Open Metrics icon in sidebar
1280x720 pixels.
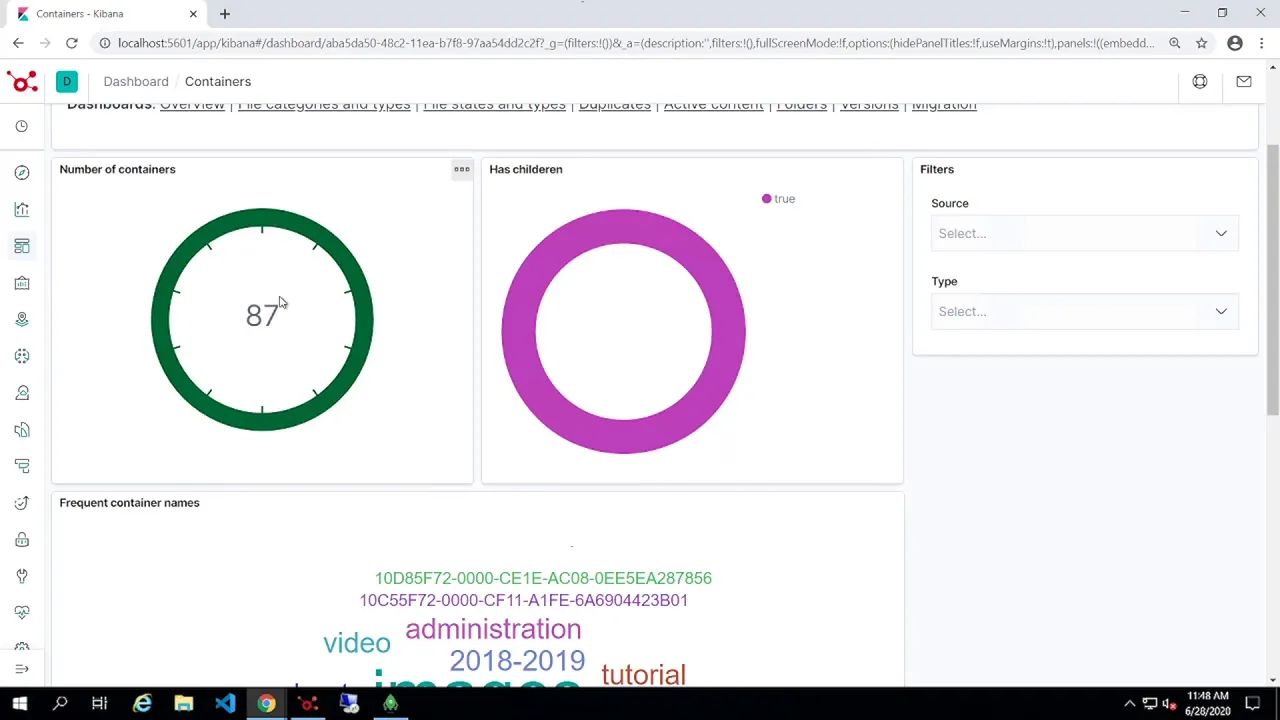pyautogui.click(x=22, y=393)
